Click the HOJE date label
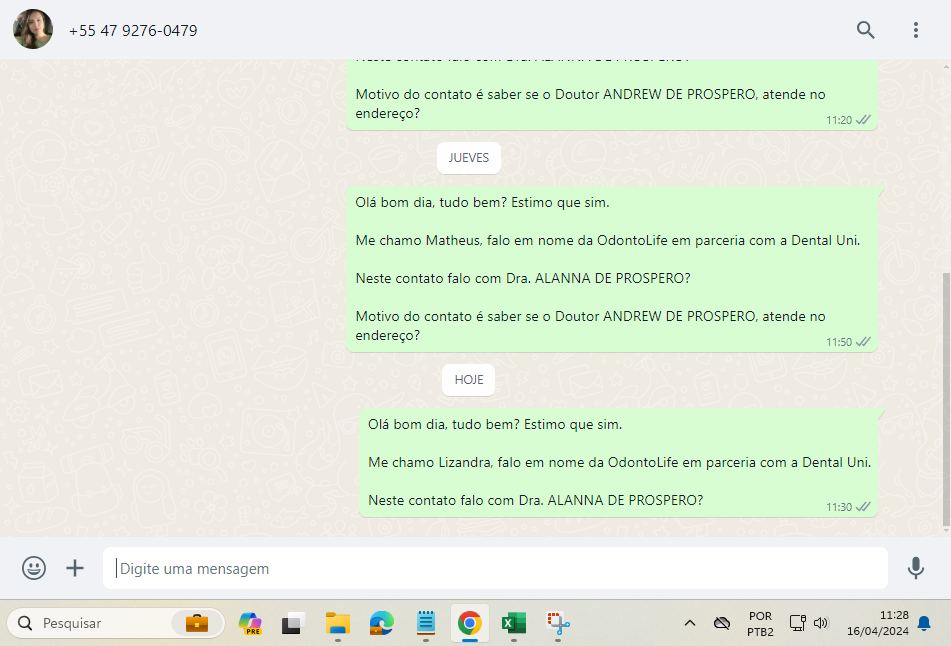The image size is (951, 646). 468,380
